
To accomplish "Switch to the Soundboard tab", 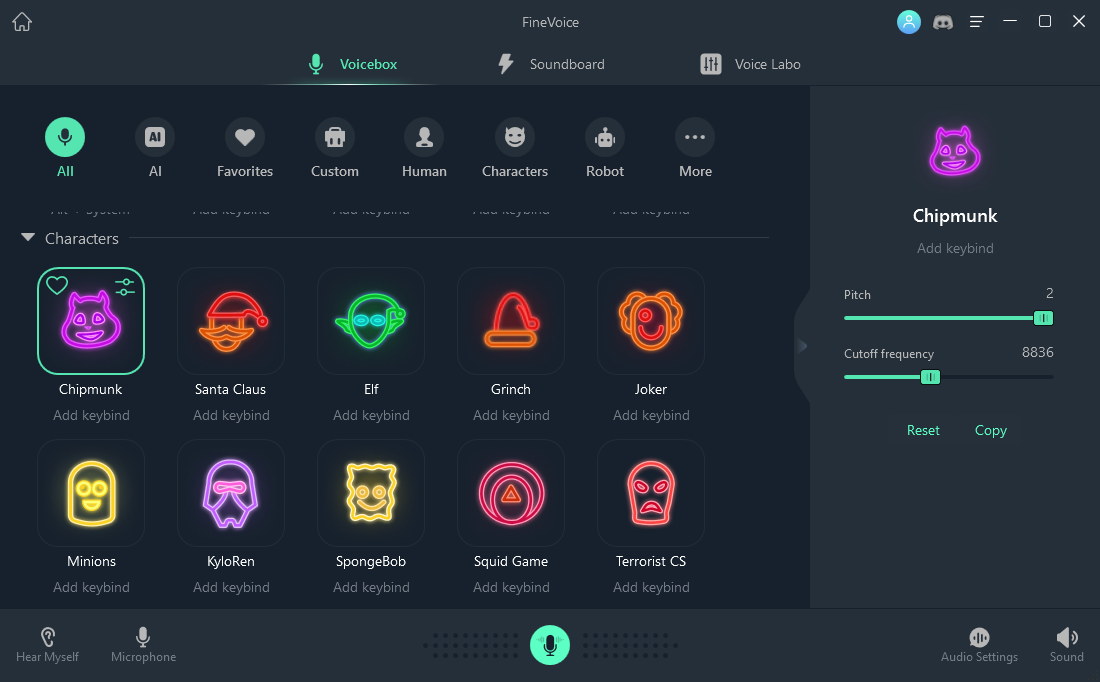I will tap(551, 64).
